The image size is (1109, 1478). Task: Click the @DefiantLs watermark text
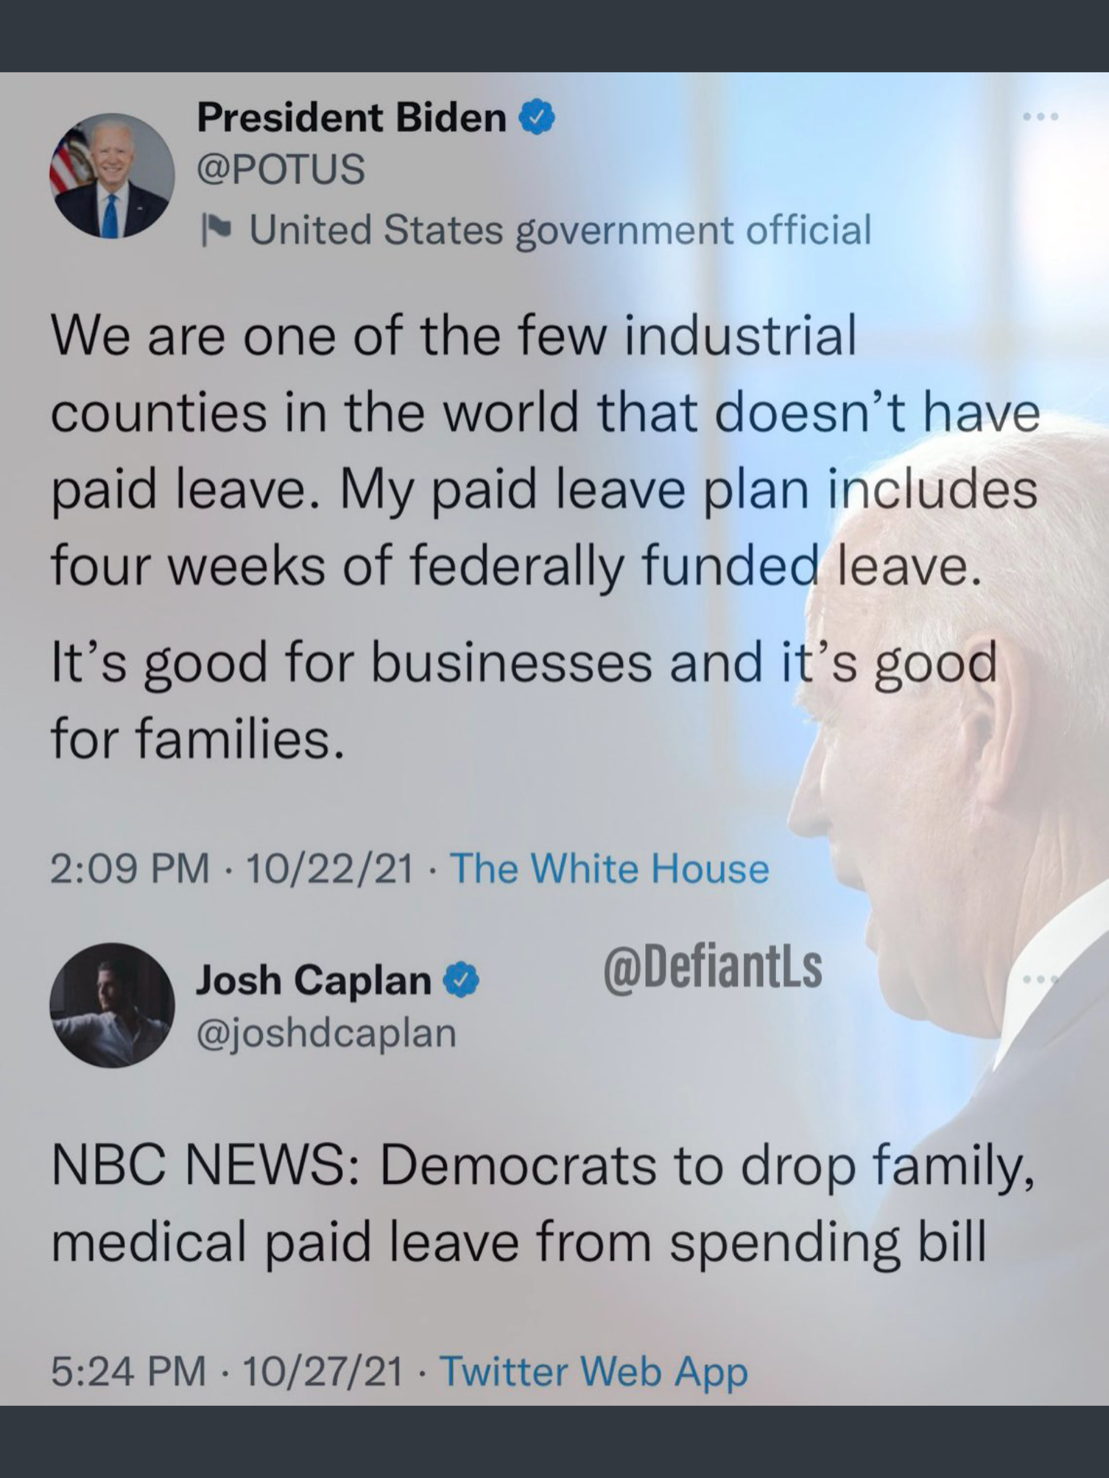pos(712,967)
